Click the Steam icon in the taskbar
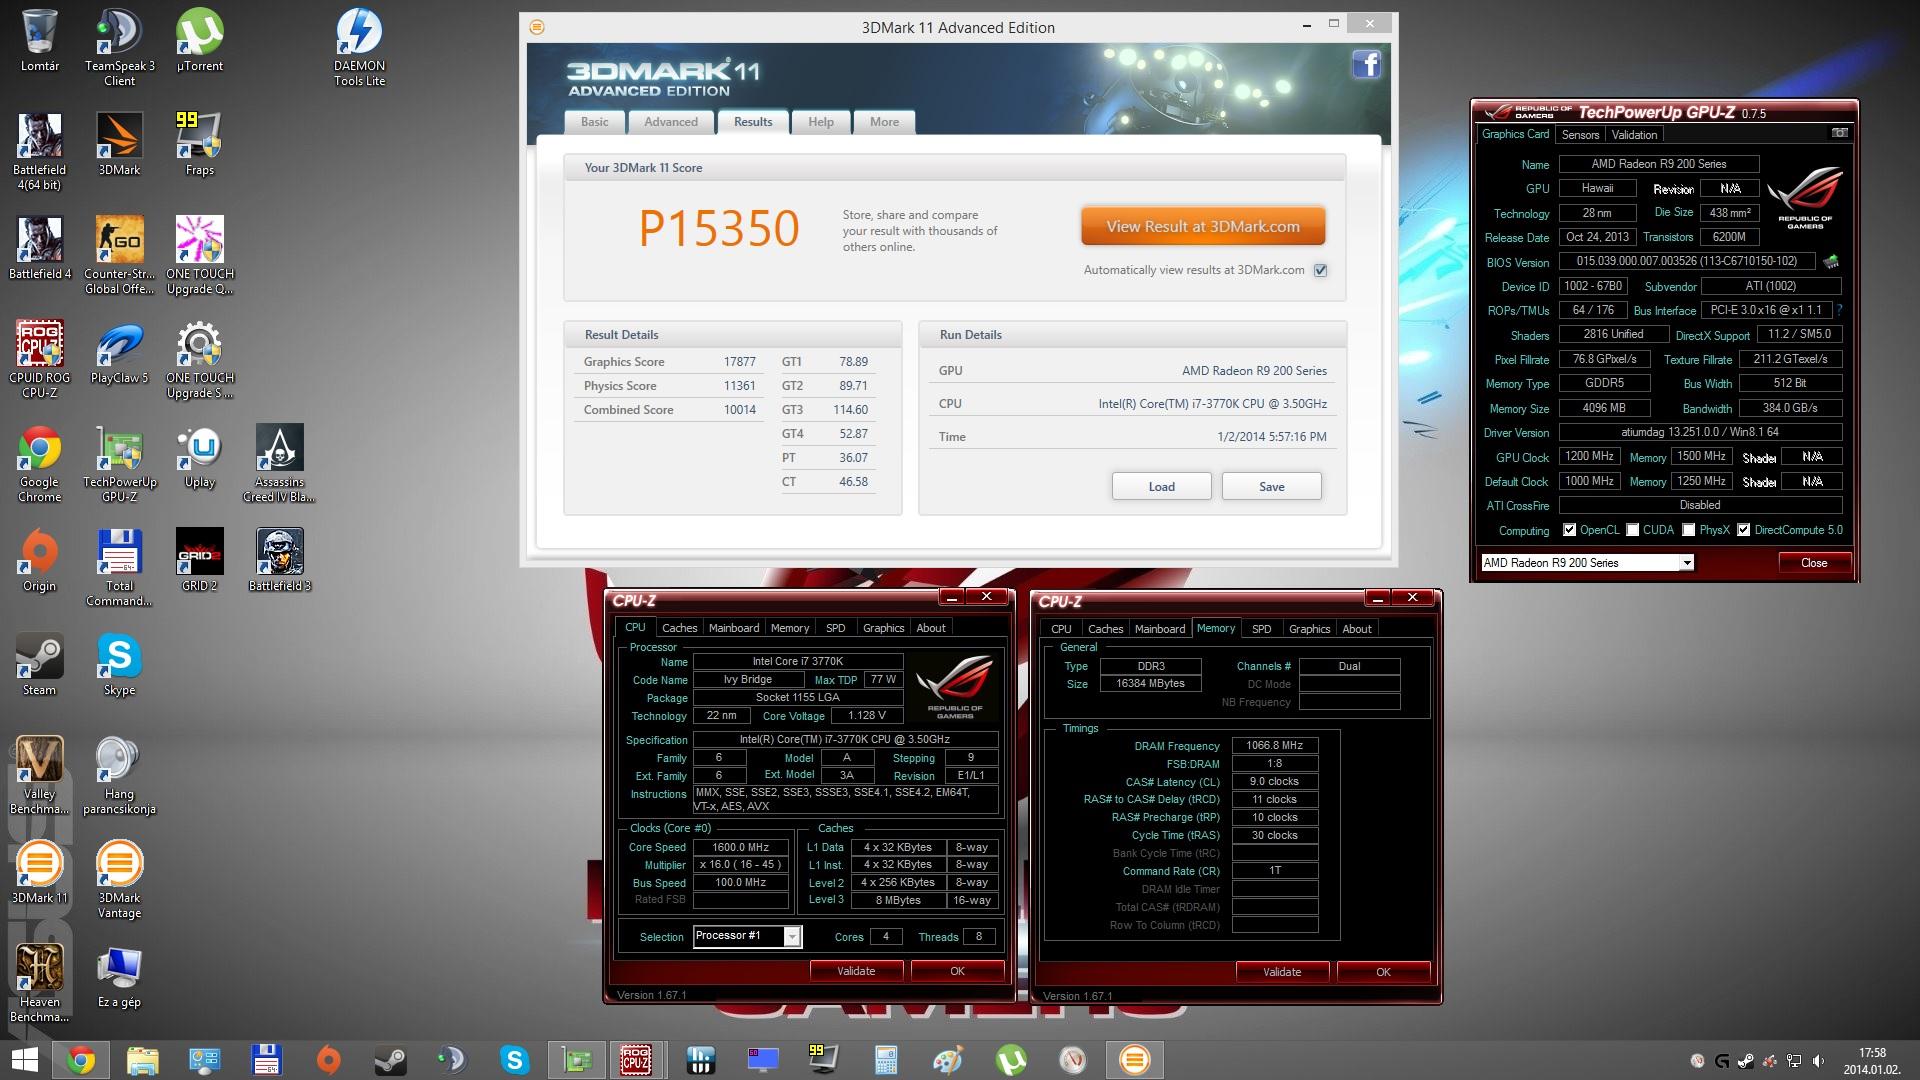1920x1080 pixels. click(x=390, y=1060)
